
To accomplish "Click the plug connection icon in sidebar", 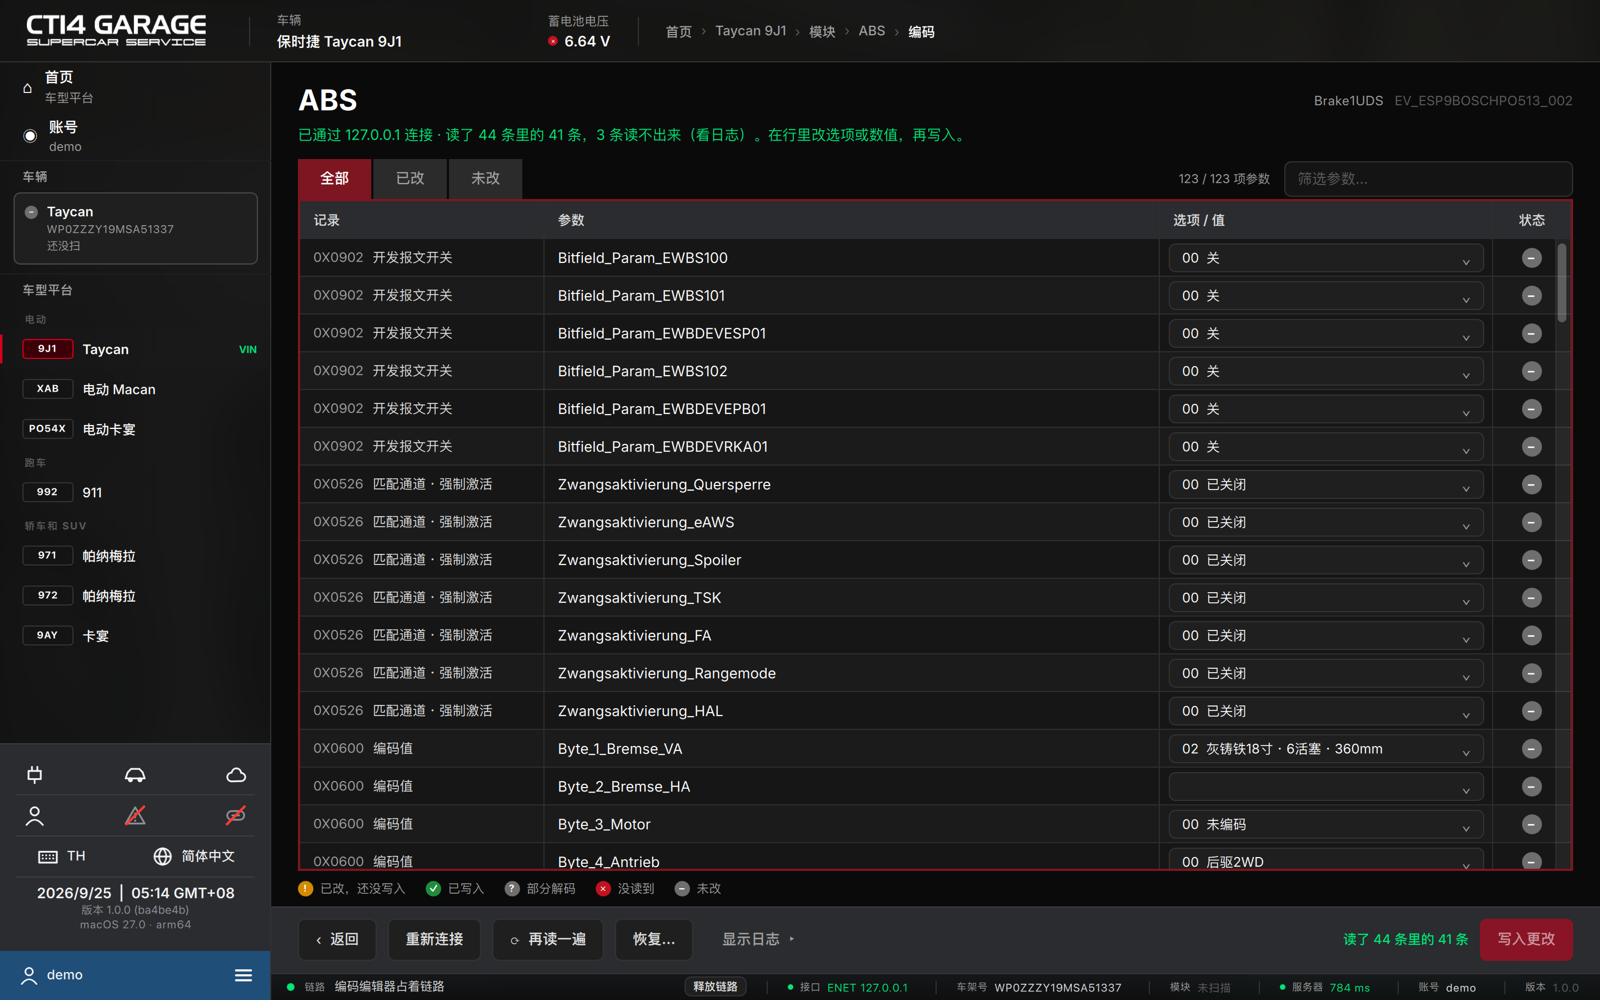I will point(35,775).
